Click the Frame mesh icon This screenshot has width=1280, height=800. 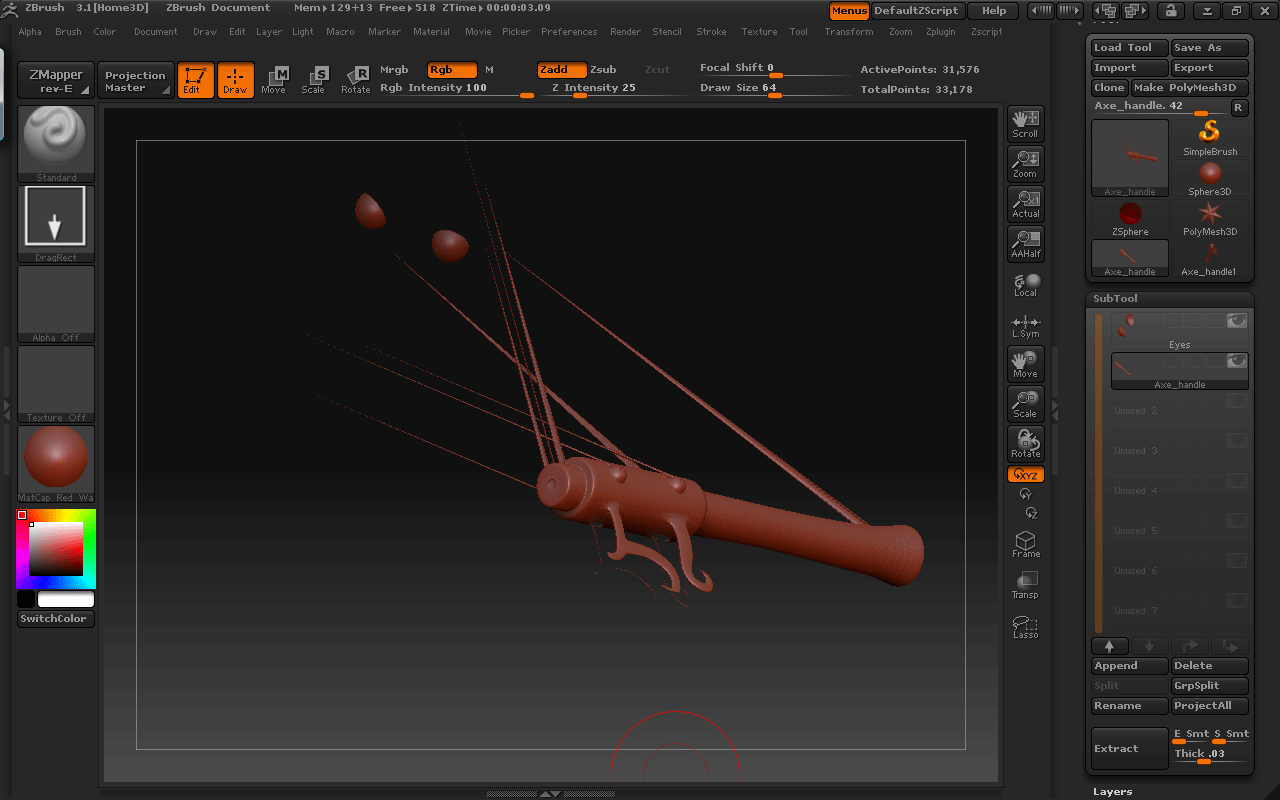1025,544
